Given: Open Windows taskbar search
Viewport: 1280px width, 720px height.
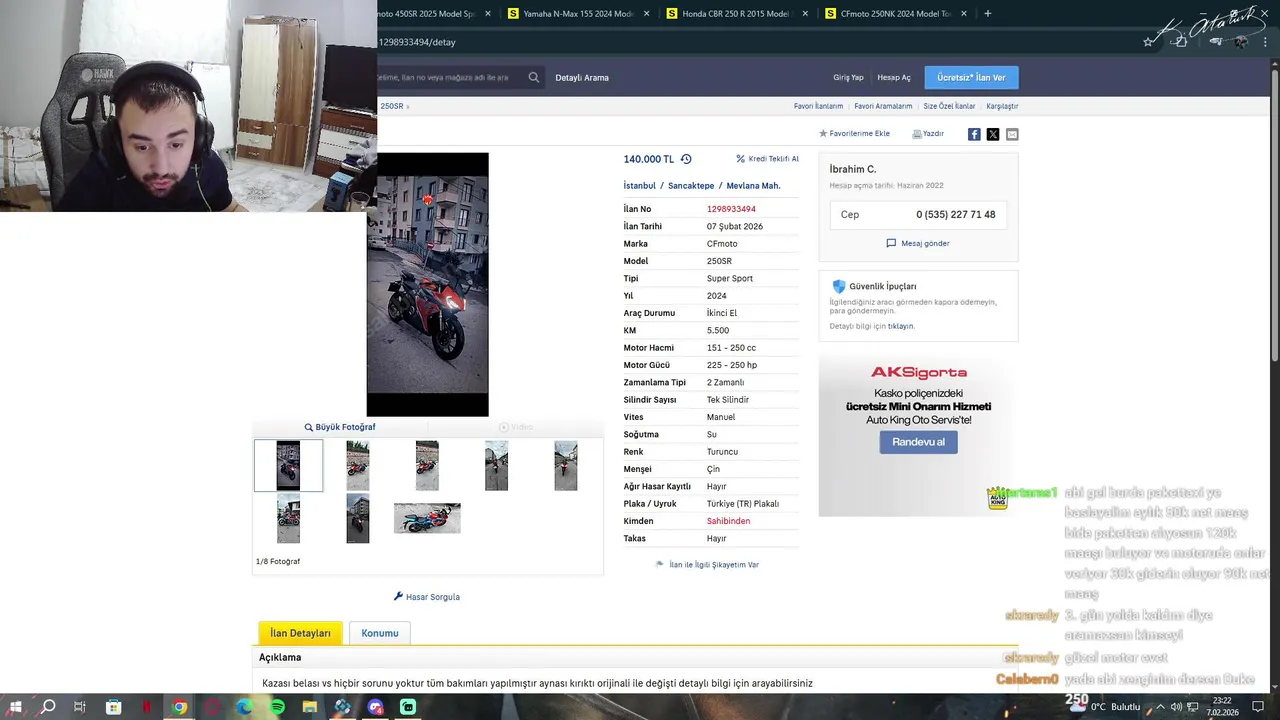Looking at the screenshot, I should tap(48, 707).
